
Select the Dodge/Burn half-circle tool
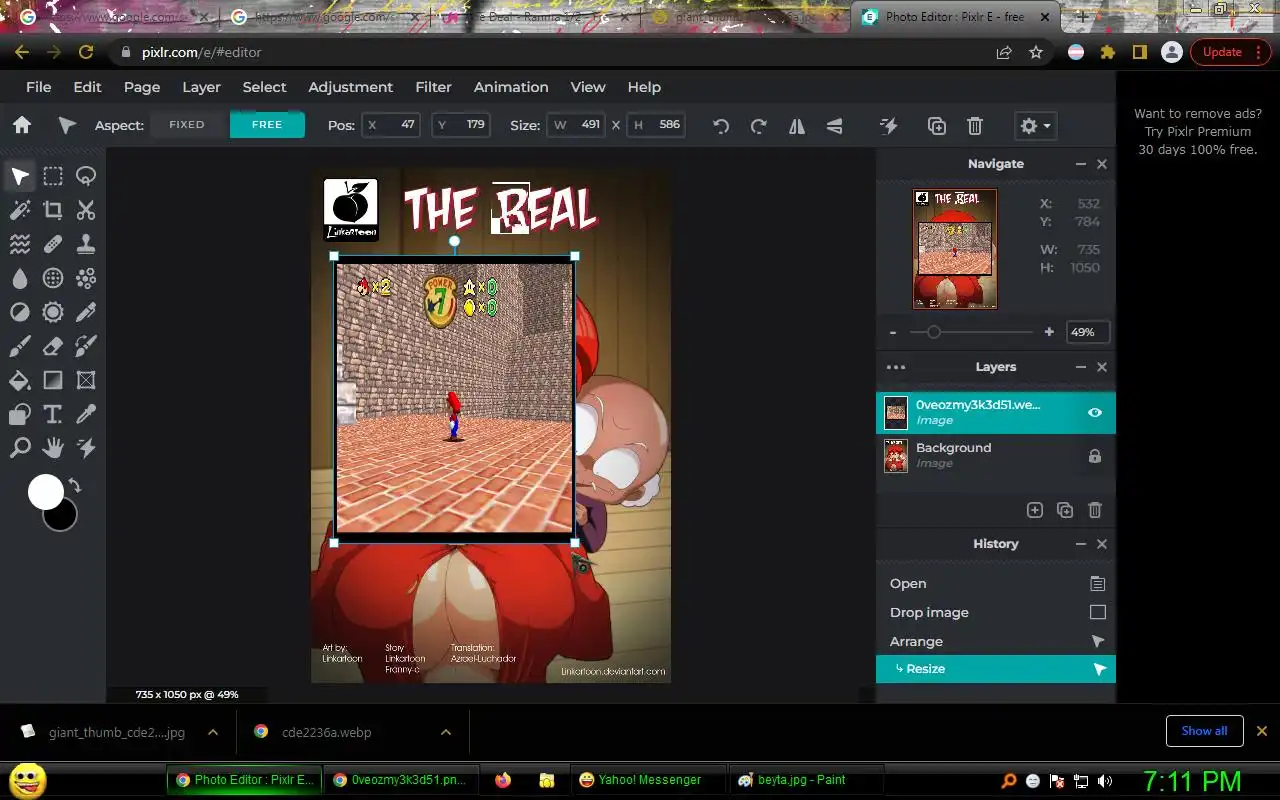[20, 312]
